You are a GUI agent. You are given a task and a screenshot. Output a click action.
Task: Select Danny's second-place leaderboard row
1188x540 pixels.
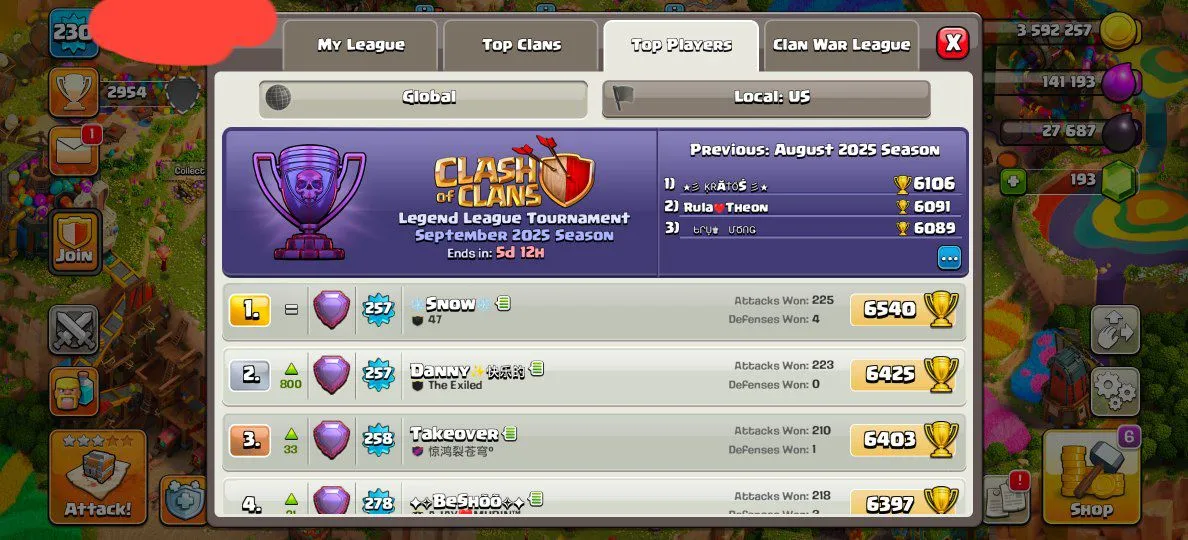(594, 376)
